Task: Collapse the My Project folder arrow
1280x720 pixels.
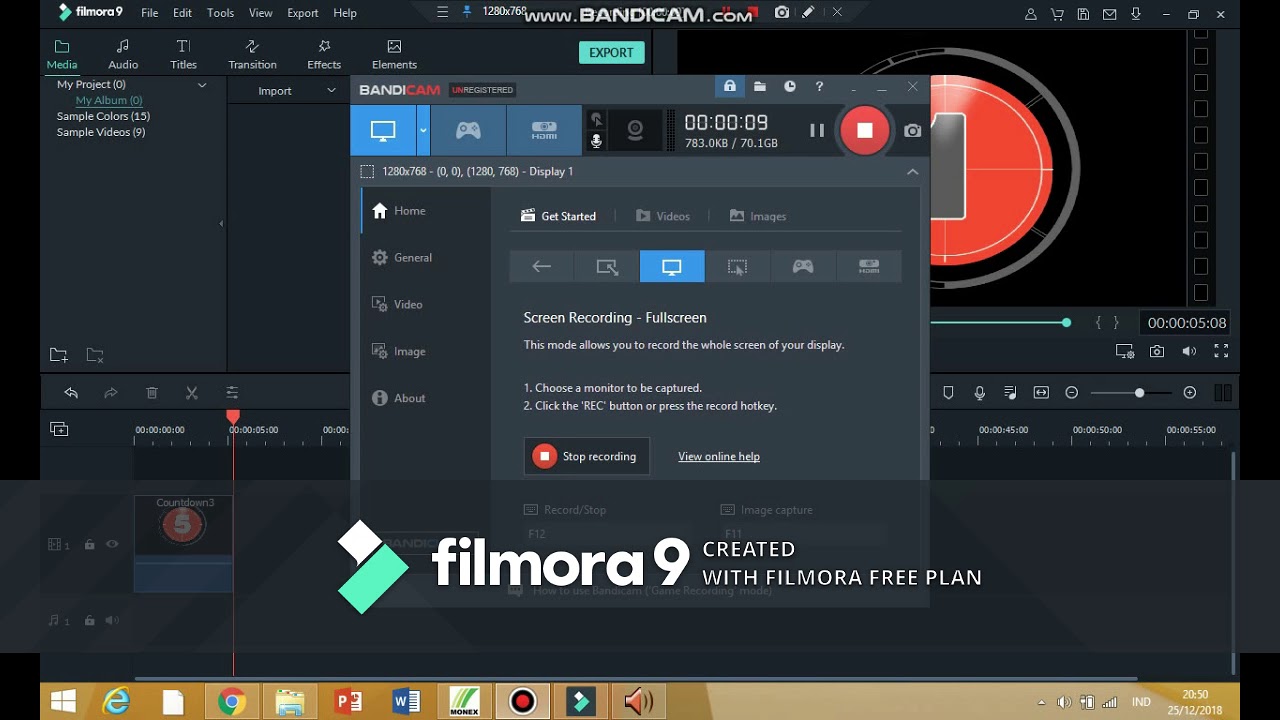Action: [201, 85]
